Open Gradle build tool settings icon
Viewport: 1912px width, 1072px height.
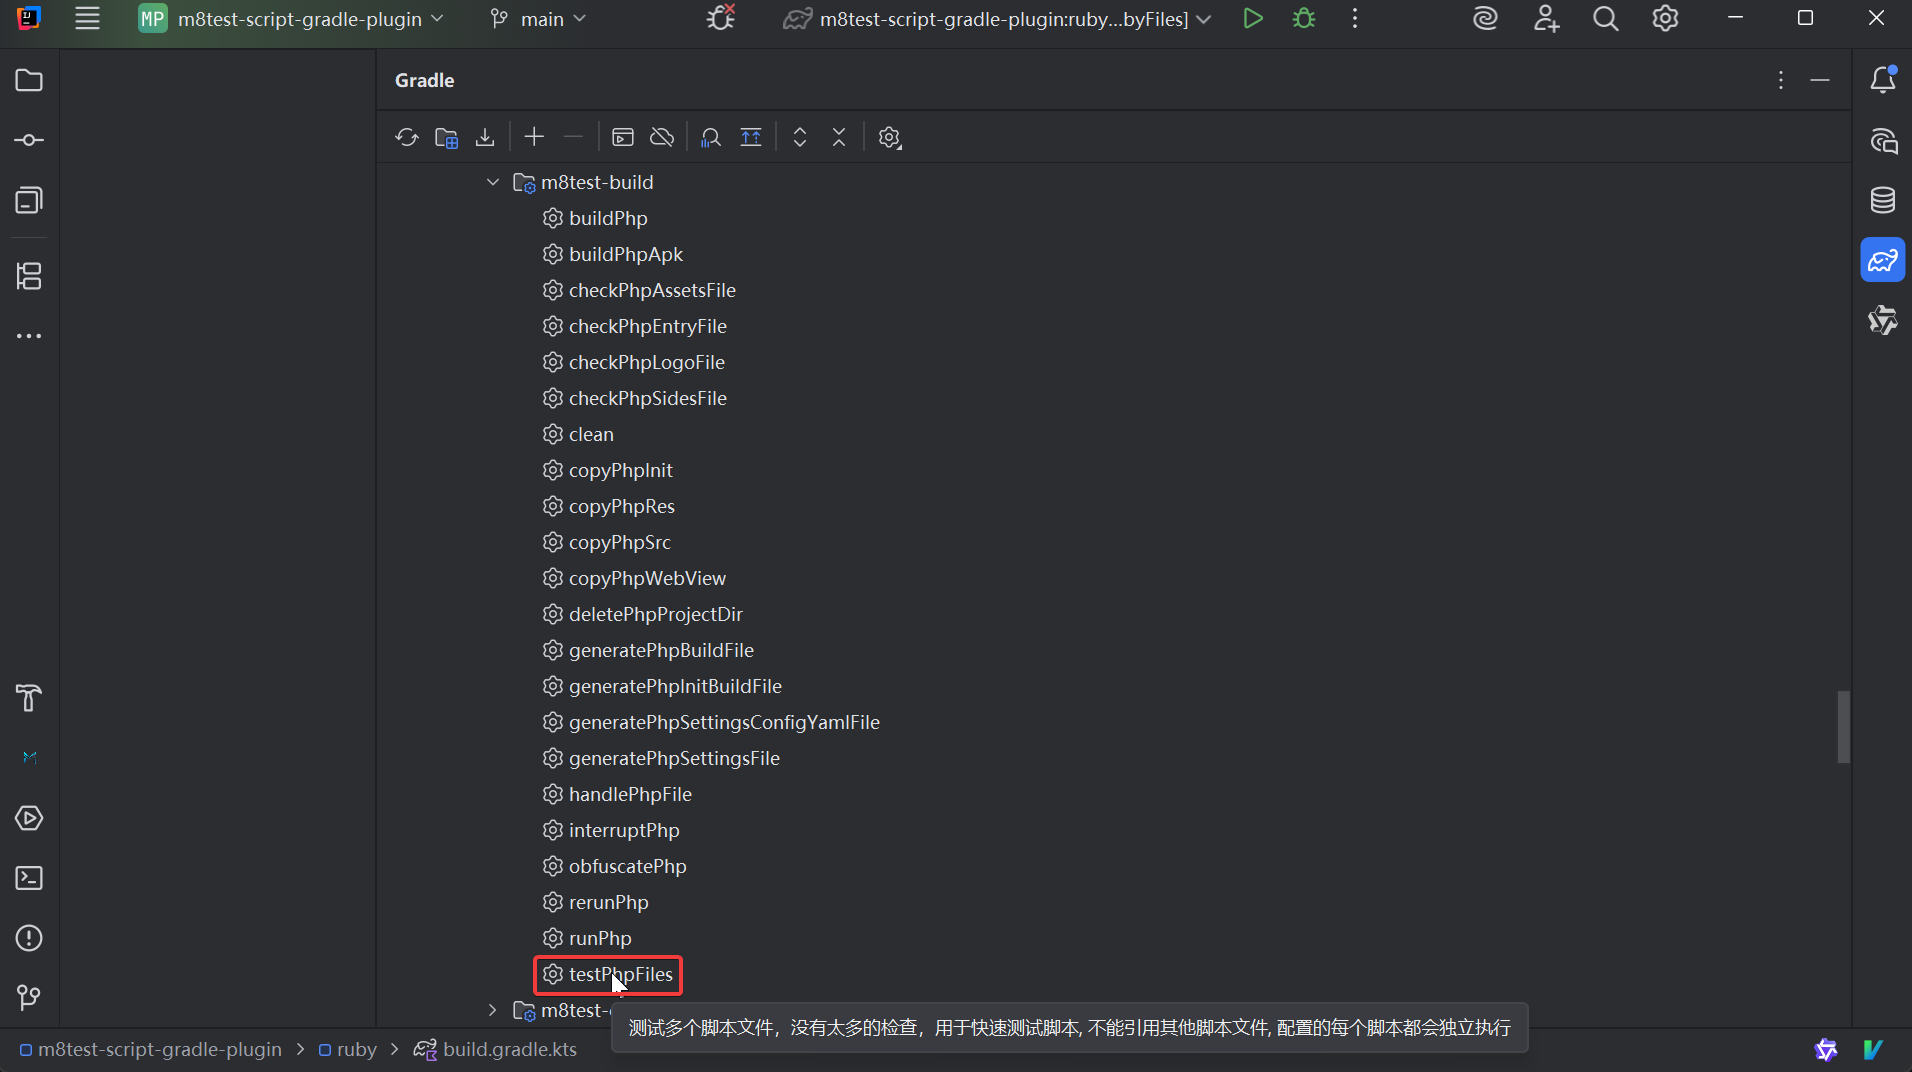[889, 137]
